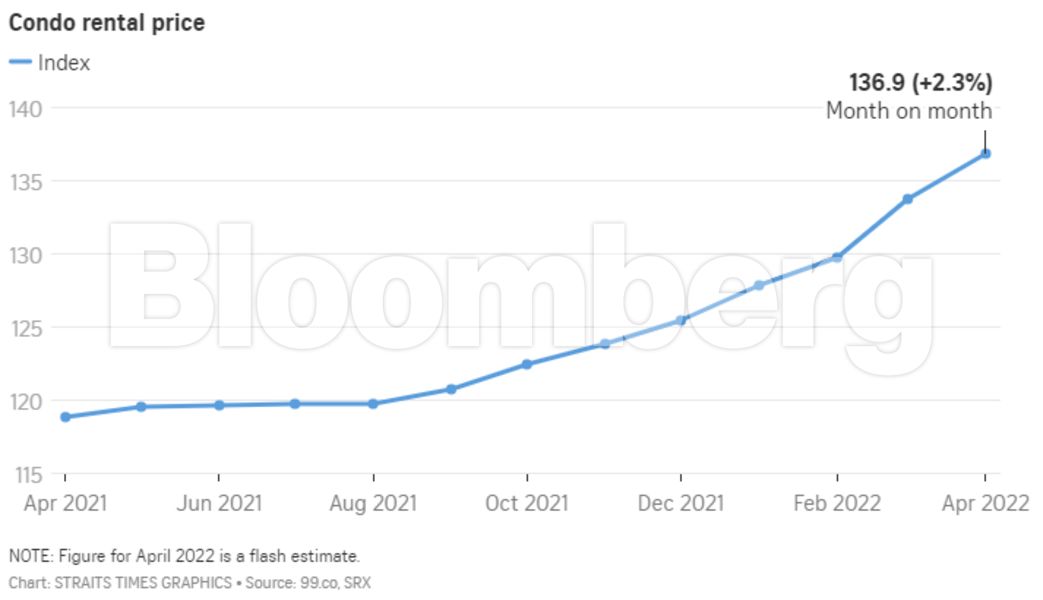Select the June 2021 data point on the line
The image size is (1043, 600).
pos(218,405)
